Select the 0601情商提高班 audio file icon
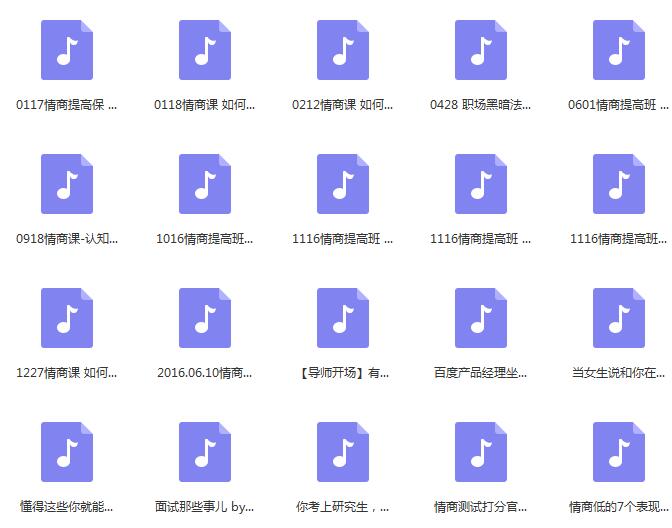The image size is (672, 528). tap(619, 50)
